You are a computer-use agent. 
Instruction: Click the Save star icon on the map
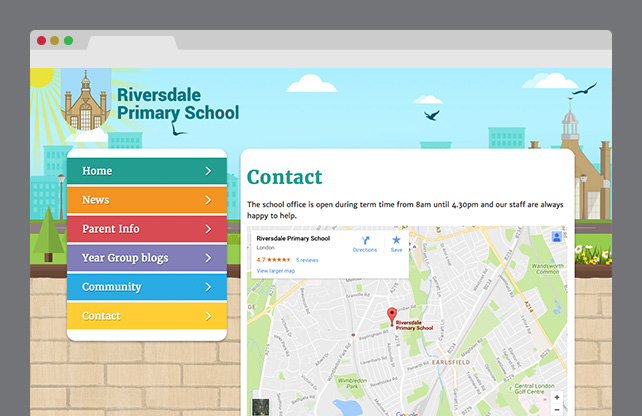pos(396,241)
